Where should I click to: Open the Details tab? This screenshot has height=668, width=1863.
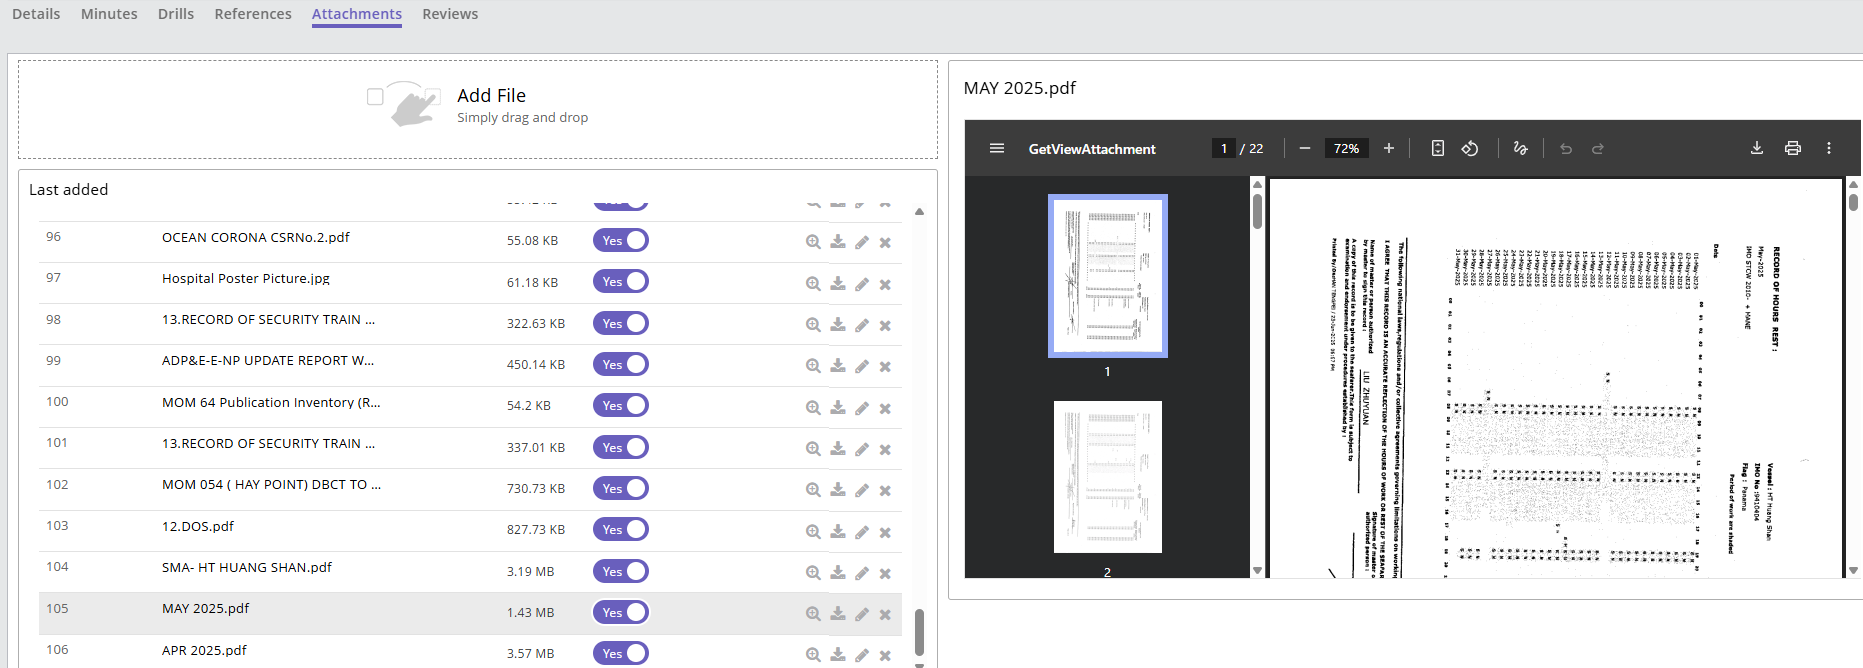(x=36, y=14)
